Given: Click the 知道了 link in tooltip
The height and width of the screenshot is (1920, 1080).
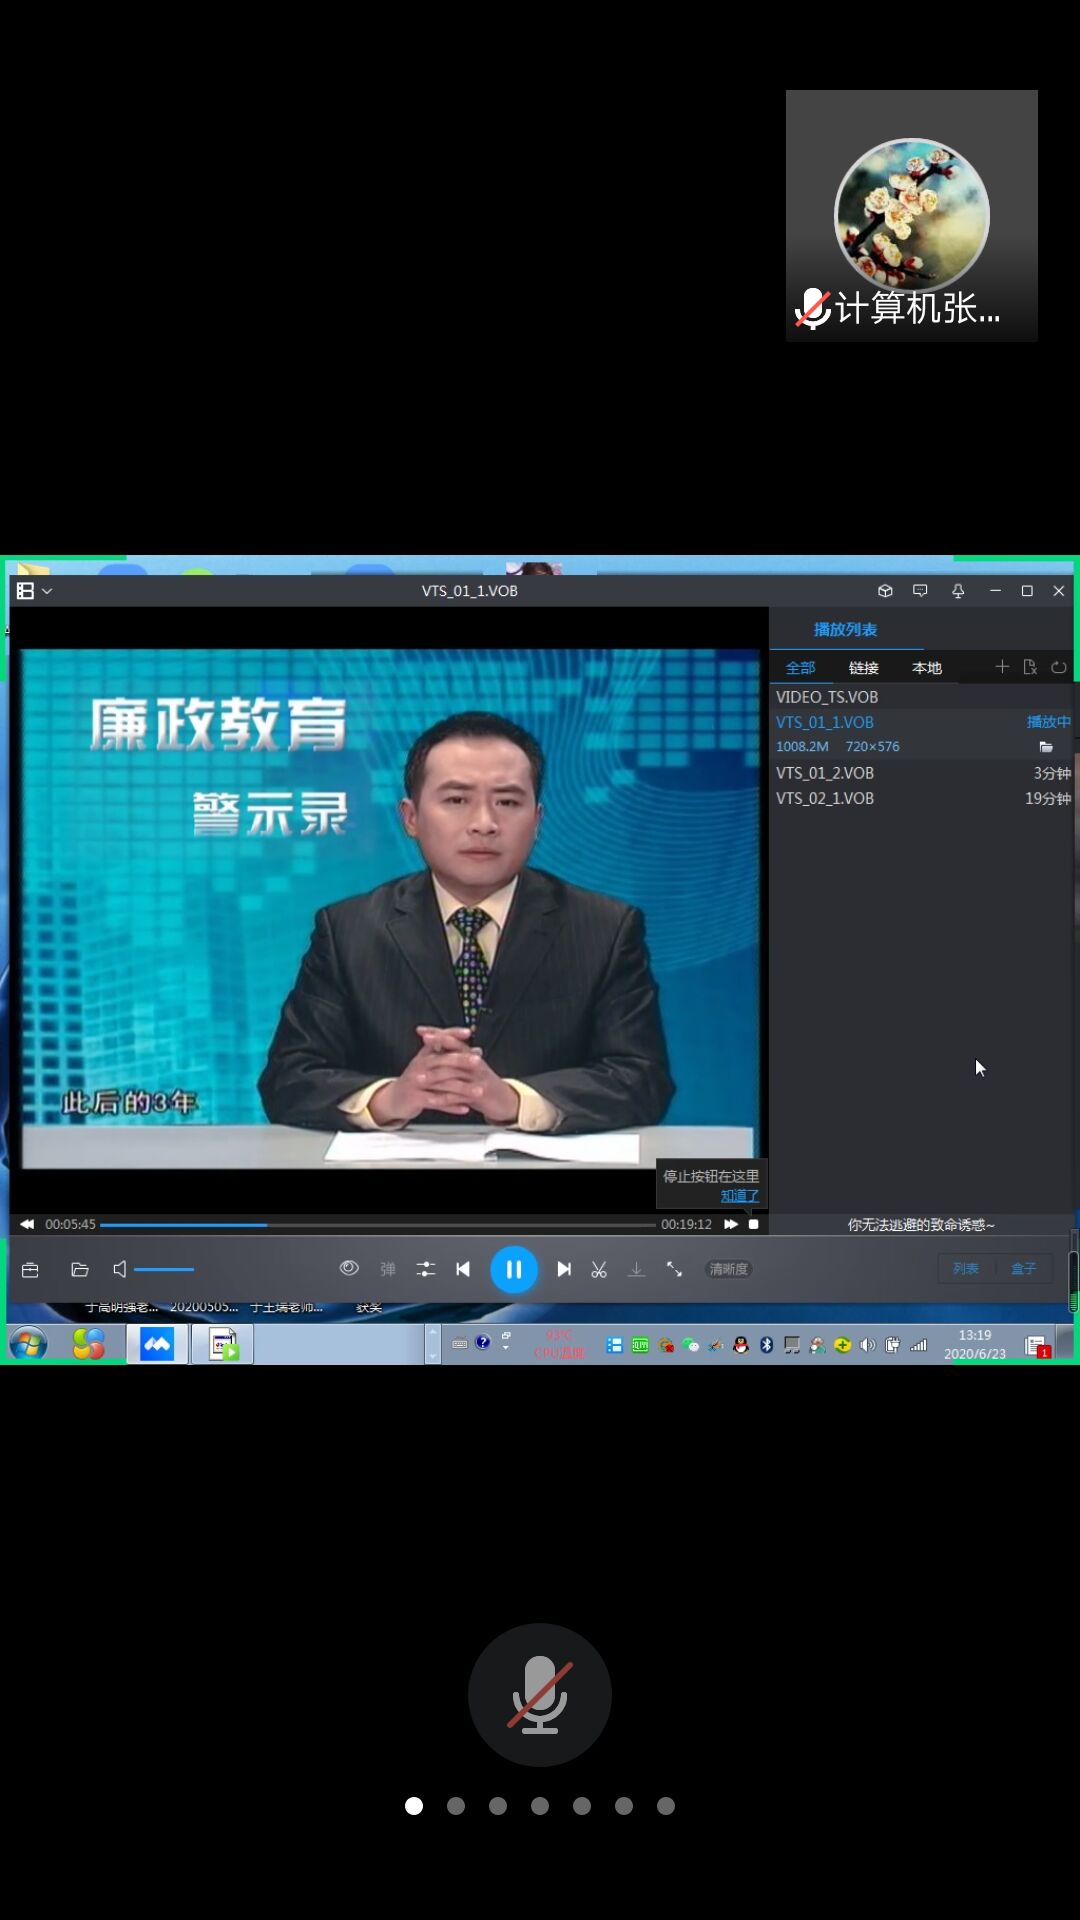Looking at the screenshot, I should (x=739, y=1196).
